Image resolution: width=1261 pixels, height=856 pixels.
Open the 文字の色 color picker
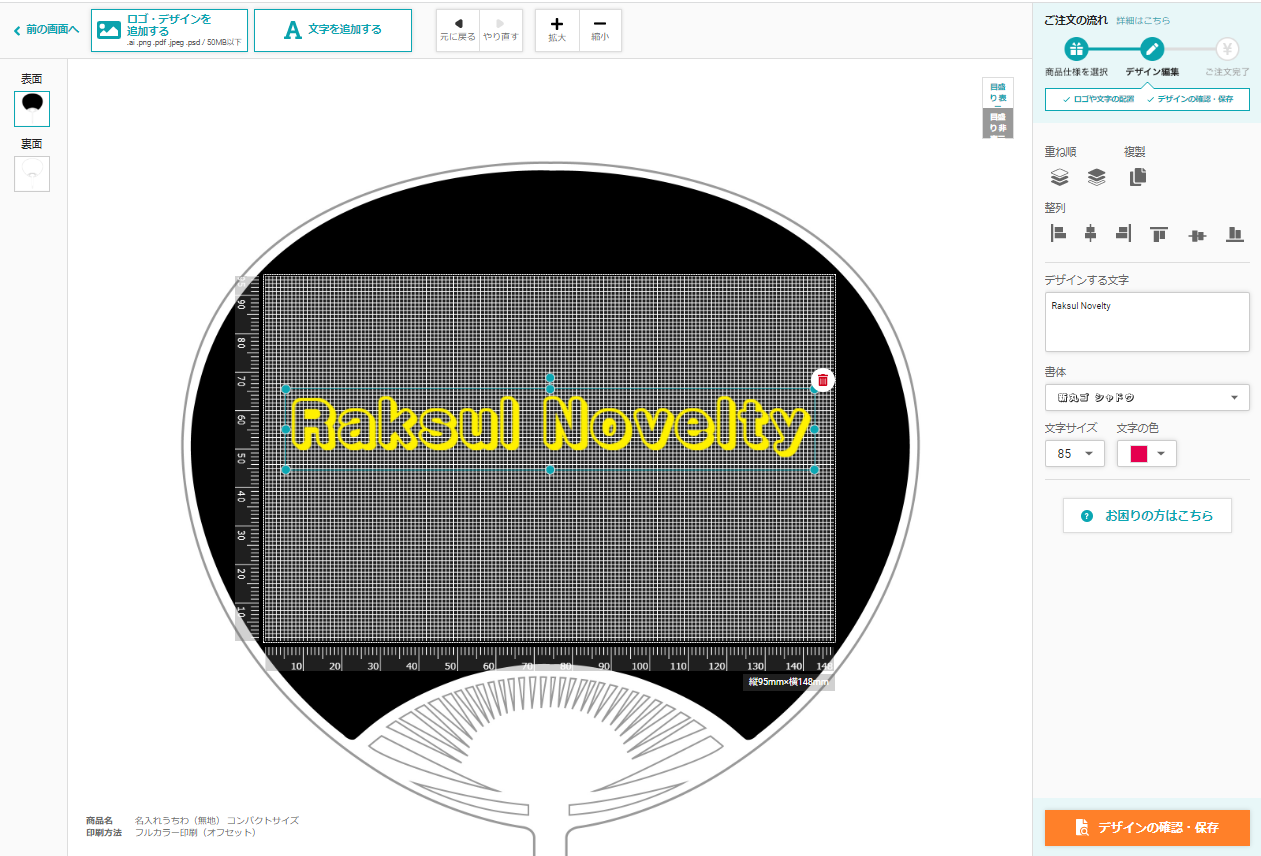(1147, 453)
